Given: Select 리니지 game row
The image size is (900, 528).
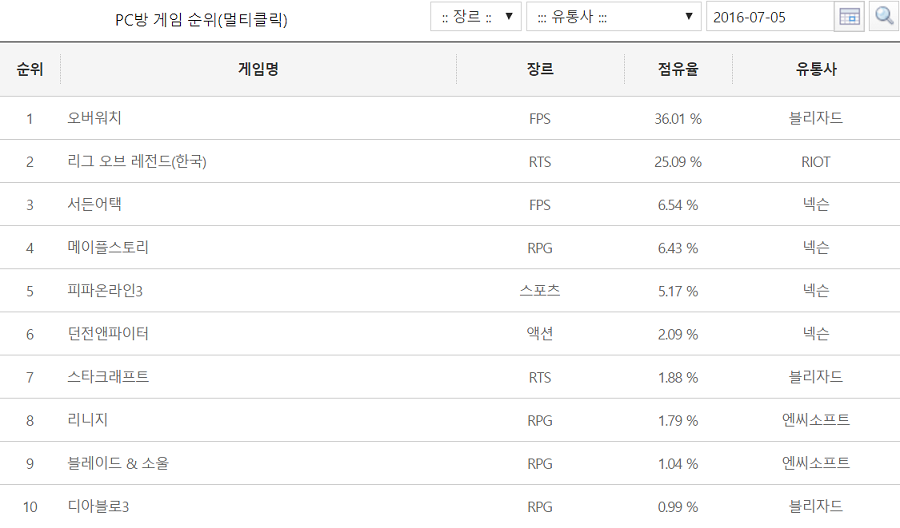Looking at the screenshot, I should [87, 420].
